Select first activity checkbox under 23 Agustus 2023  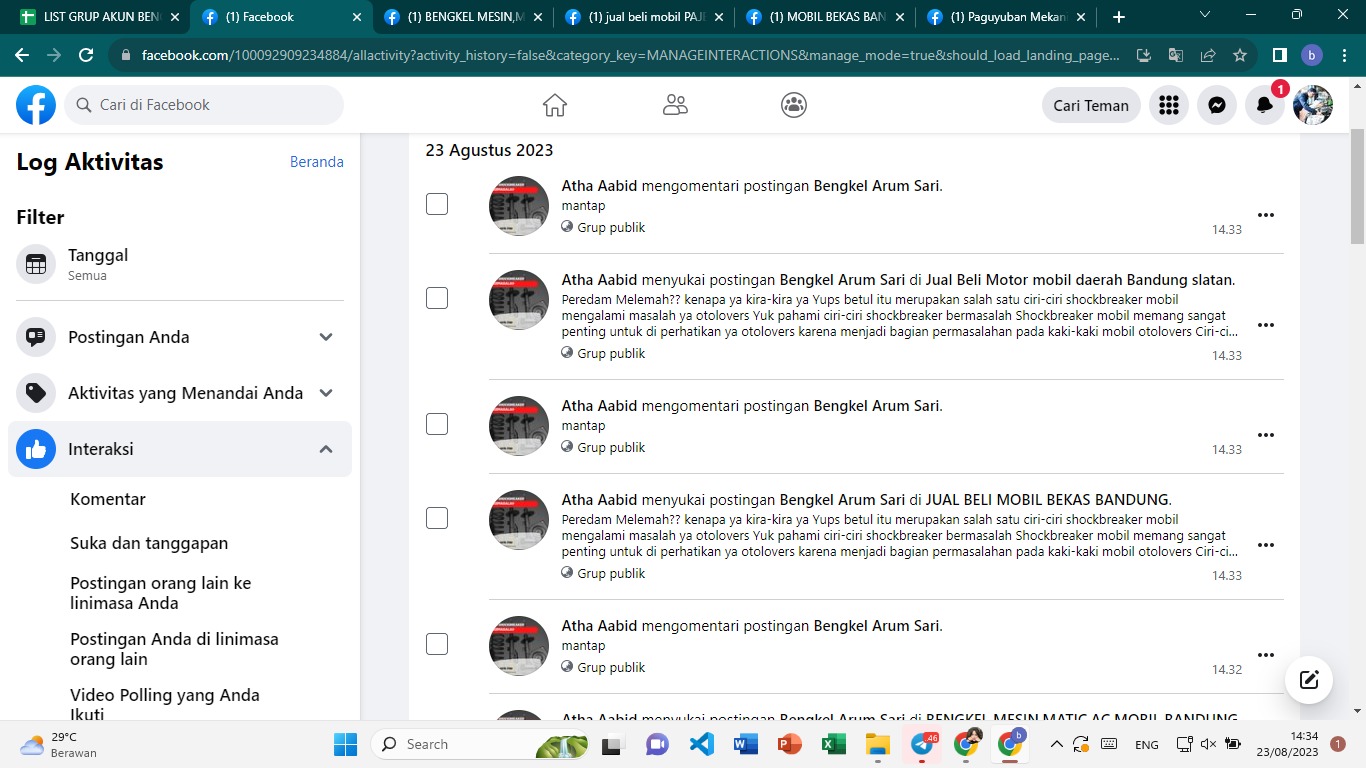pyautogui.click(x=437, y=204)
